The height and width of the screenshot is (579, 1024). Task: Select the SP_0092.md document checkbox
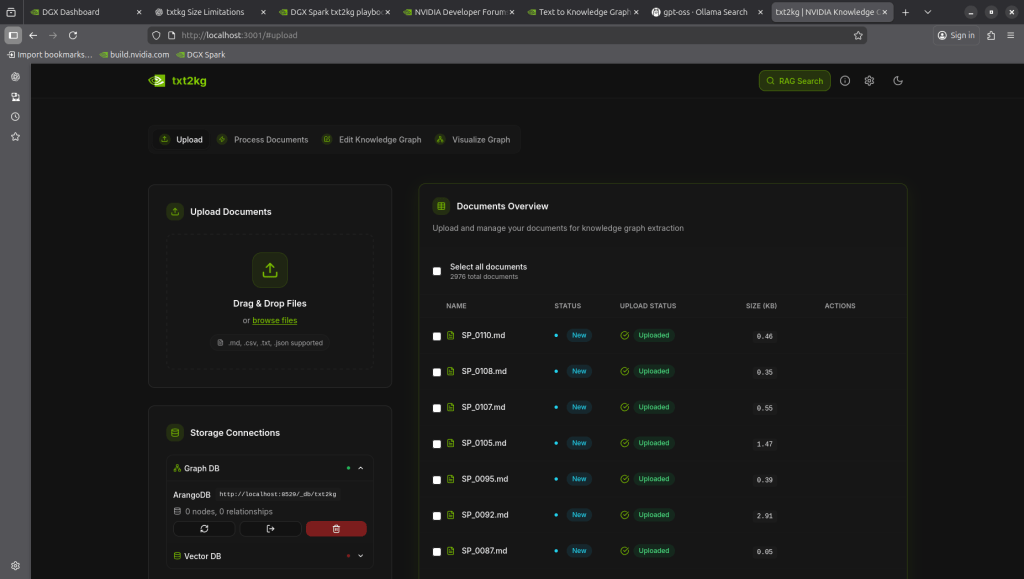point(436,516)
